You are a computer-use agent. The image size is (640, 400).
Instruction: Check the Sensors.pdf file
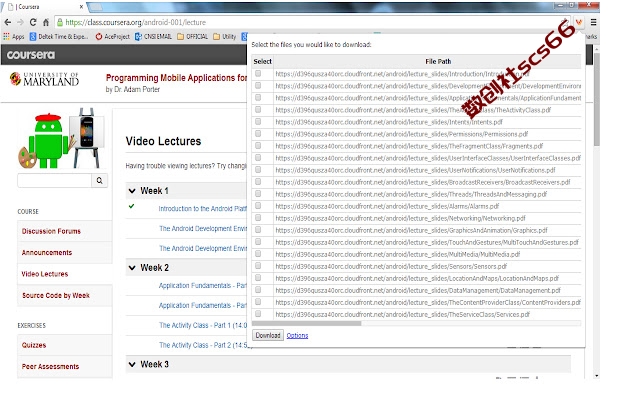258,266
